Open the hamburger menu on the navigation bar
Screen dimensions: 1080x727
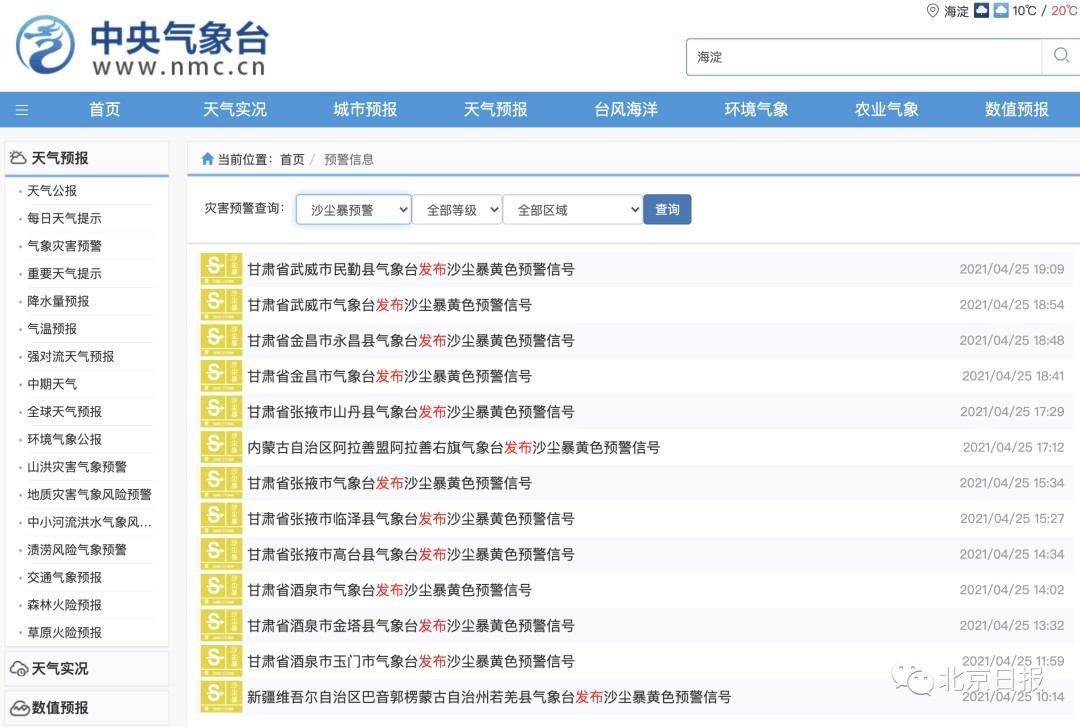pos(22,110)
